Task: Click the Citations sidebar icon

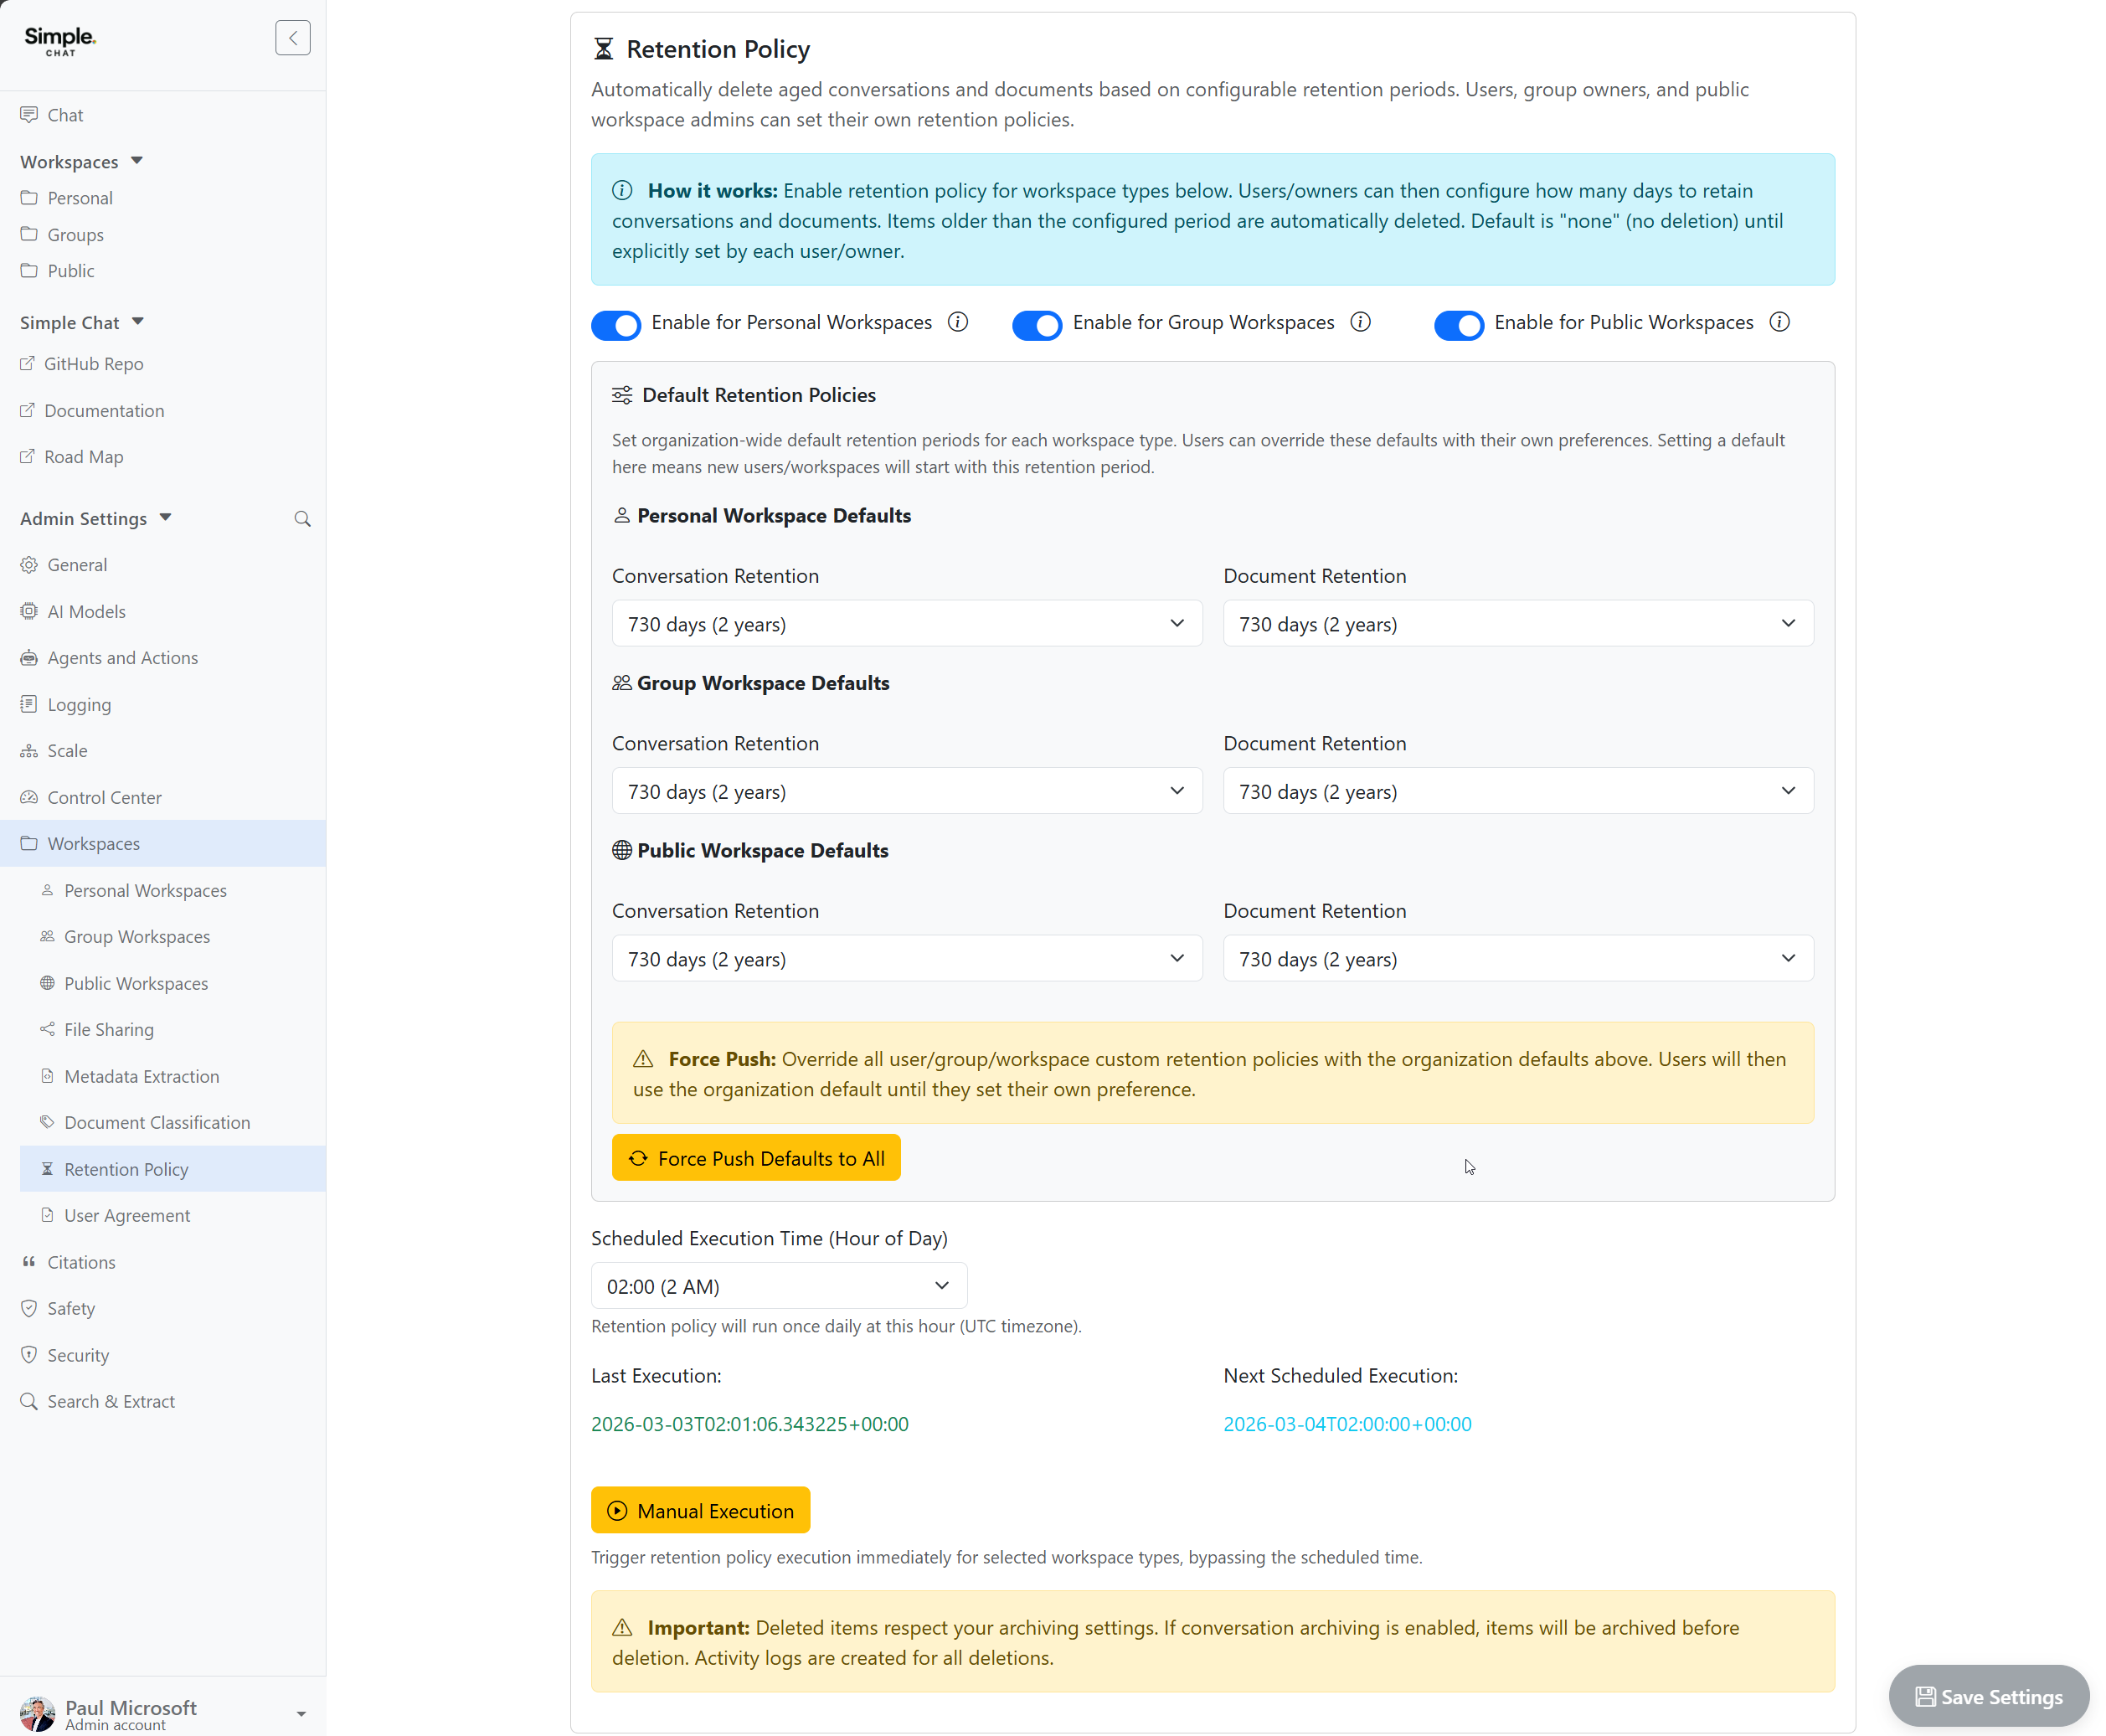Action: [x=29, y=1262]
